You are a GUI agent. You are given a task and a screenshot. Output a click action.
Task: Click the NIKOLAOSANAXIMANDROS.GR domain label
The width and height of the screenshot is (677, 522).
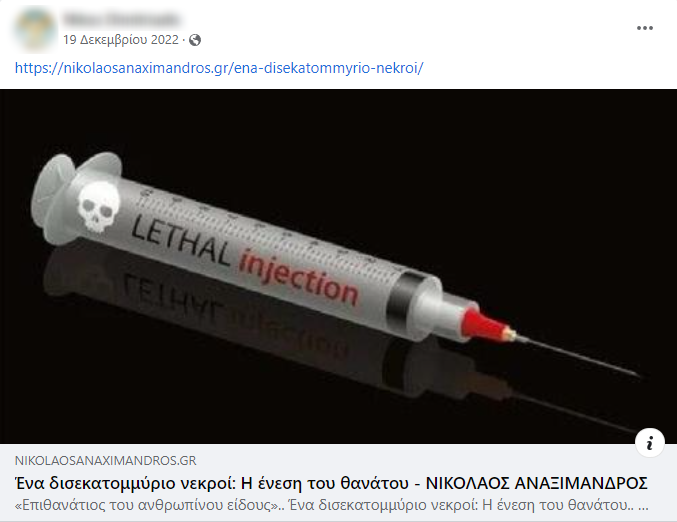pyautogui.click(x=105, y=461)
